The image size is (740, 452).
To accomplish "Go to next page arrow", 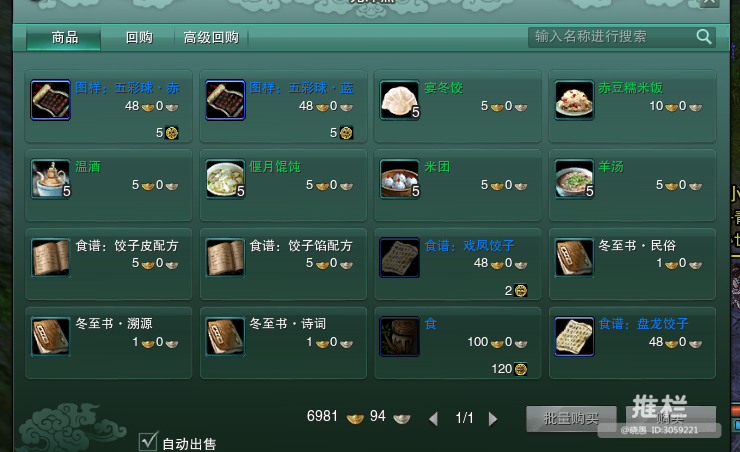I will (493, 419).
